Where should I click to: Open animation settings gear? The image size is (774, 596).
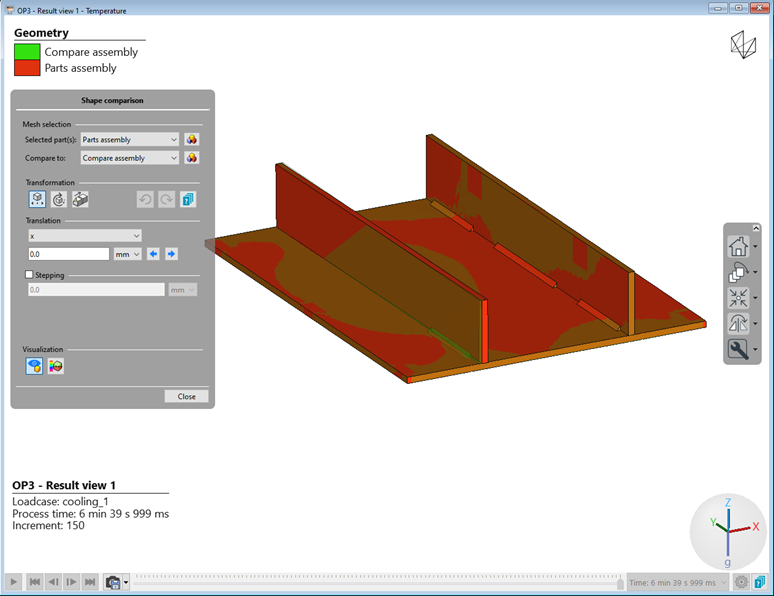[x=741, y=582]
